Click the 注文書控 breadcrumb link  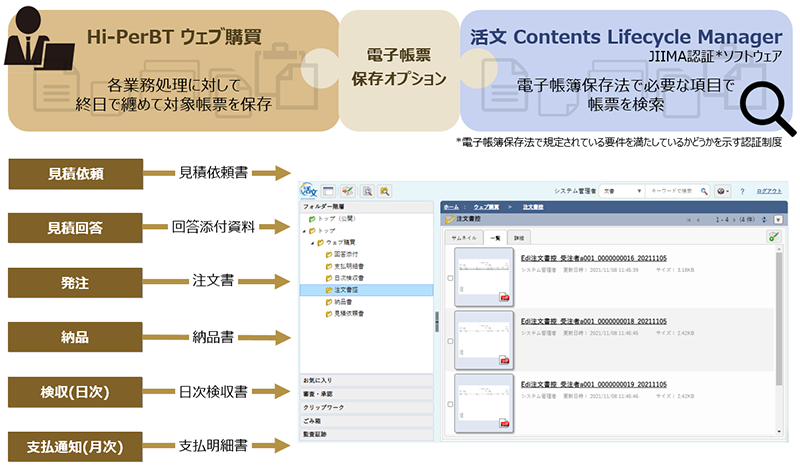pos(533,207)
